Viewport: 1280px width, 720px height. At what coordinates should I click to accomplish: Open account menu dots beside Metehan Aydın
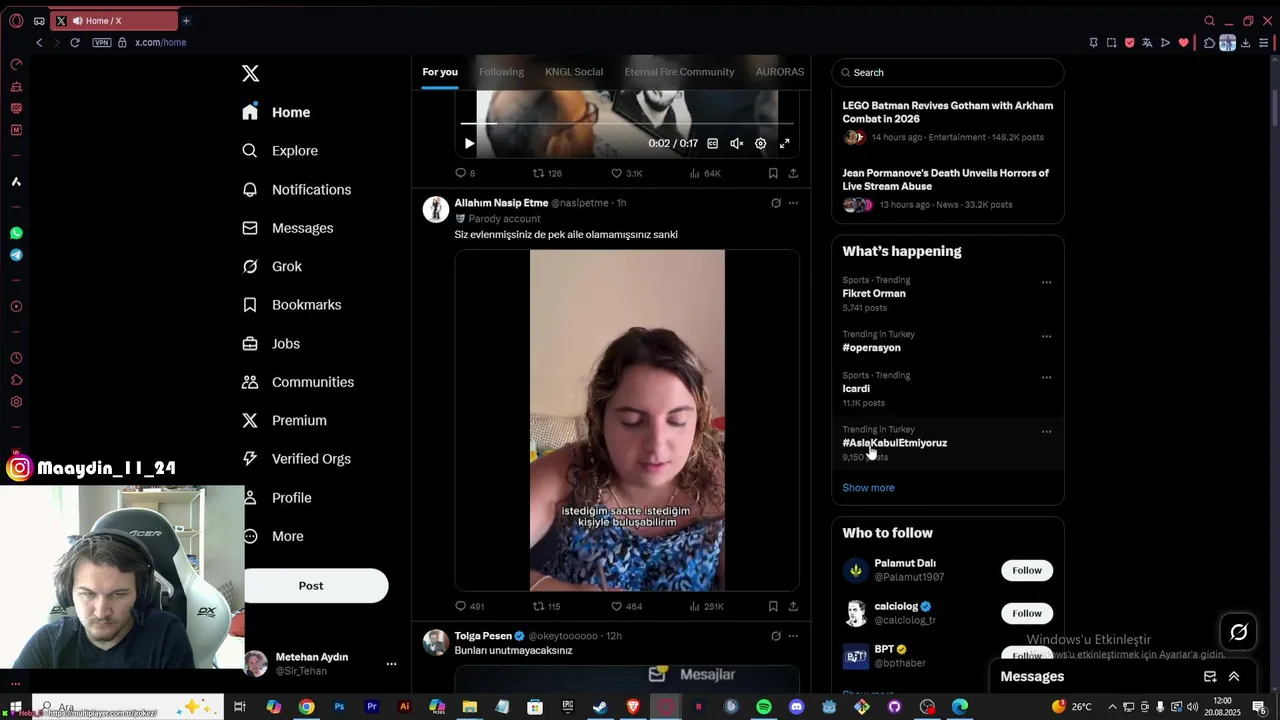(391, 664)
